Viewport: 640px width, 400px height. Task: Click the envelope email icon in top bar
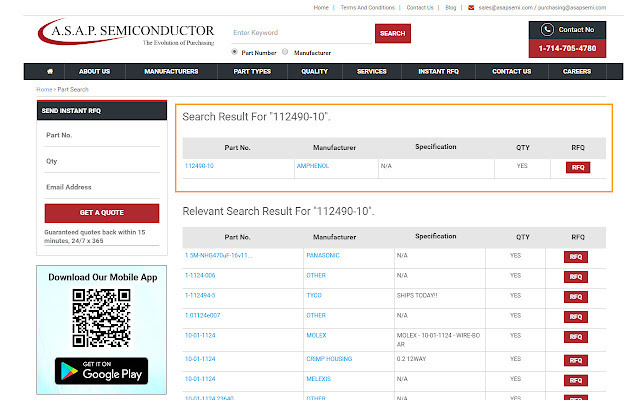pyautogui.click(x=471, y=7)
